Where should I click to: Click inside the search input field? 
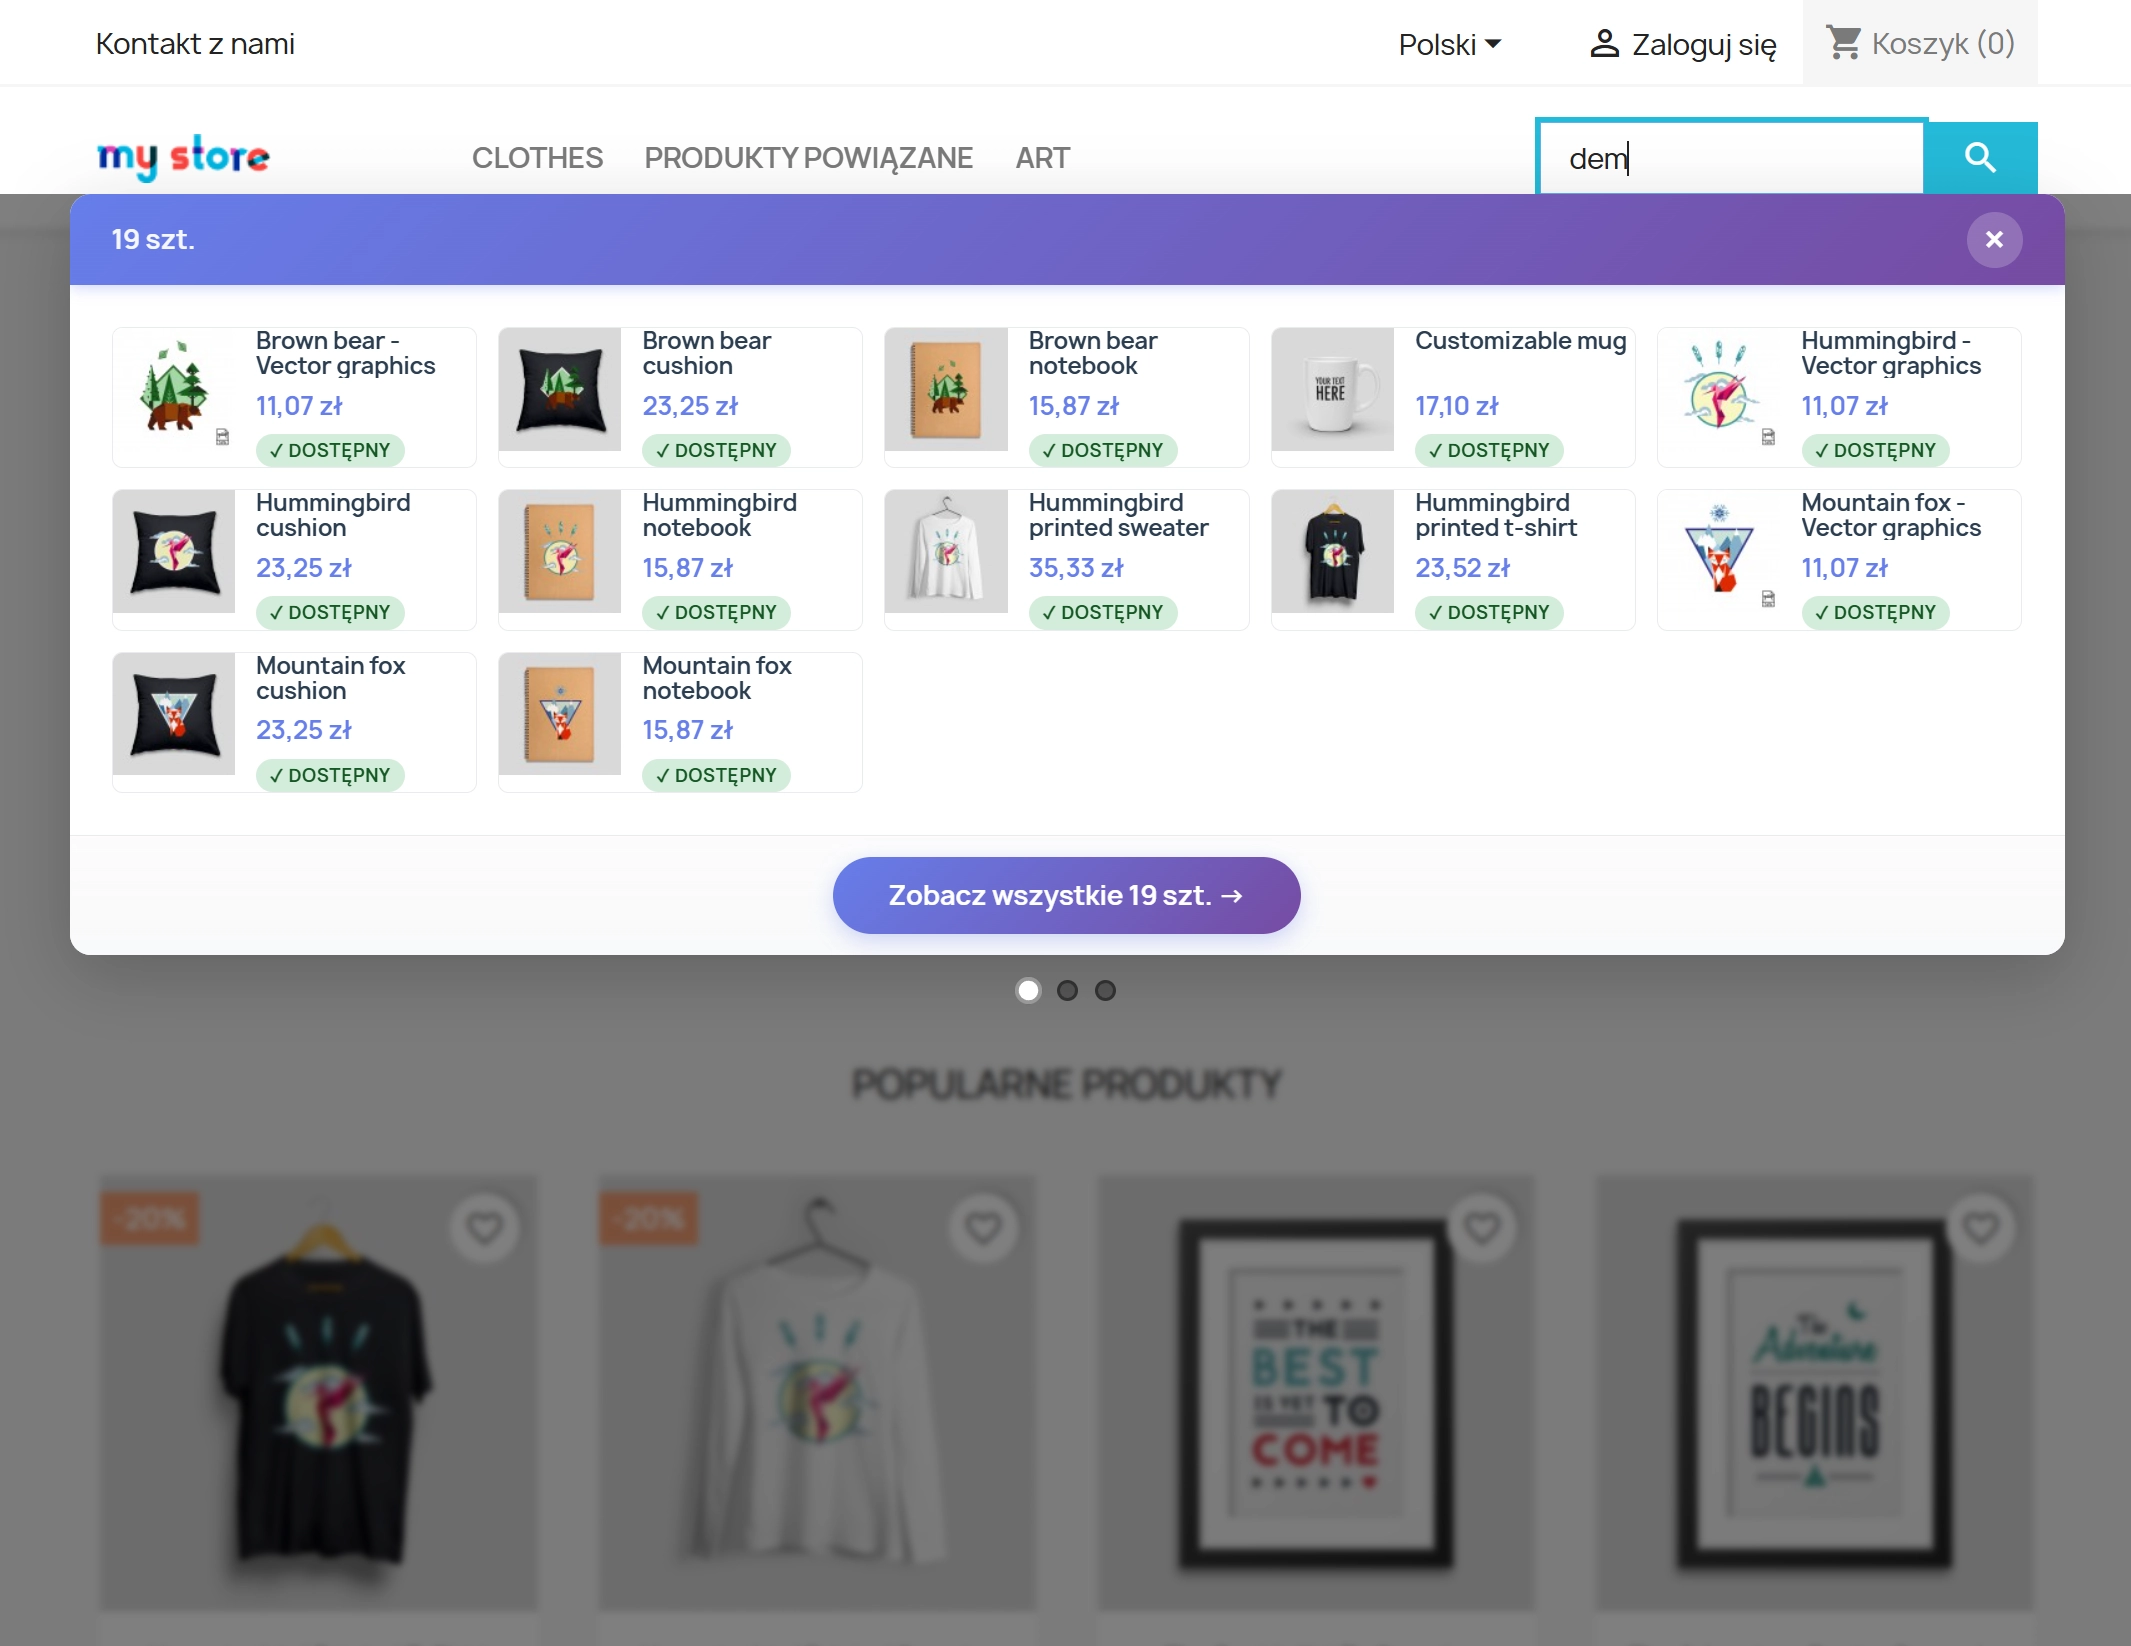coord(1730,157)
